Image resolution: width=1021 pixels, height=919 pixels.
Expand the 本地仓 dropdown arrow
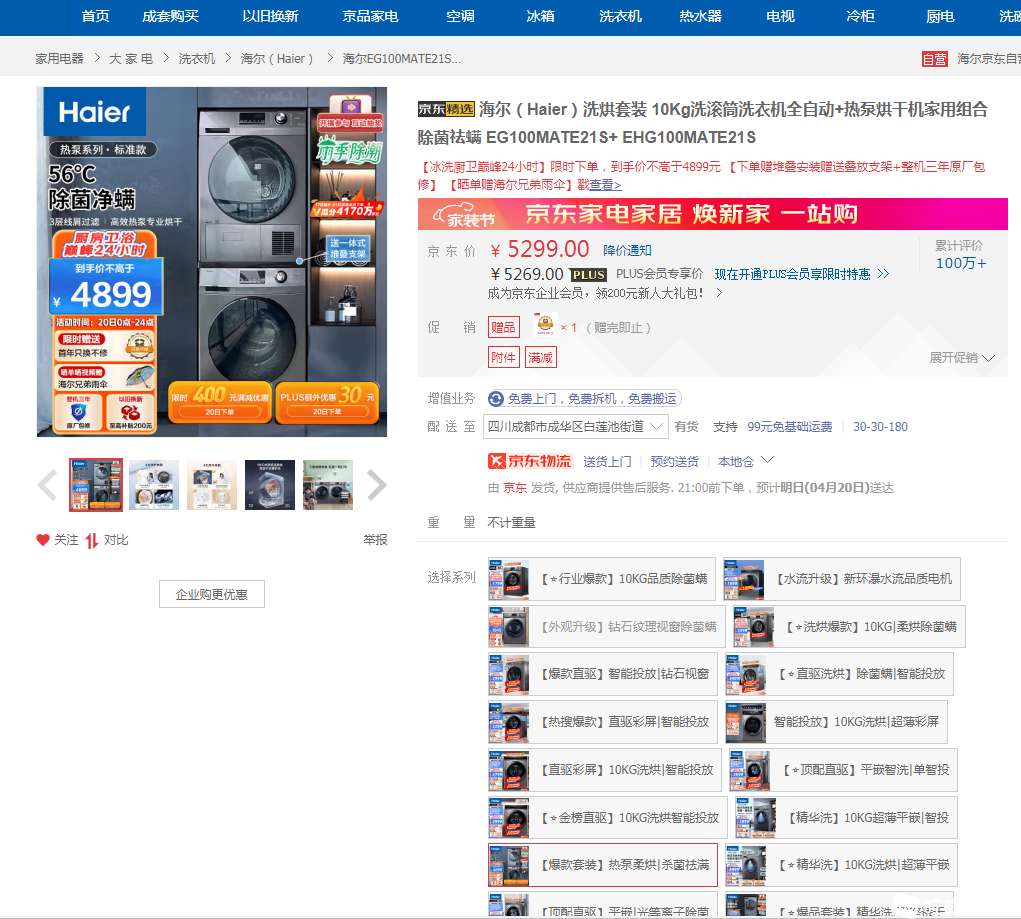(768, 460)
